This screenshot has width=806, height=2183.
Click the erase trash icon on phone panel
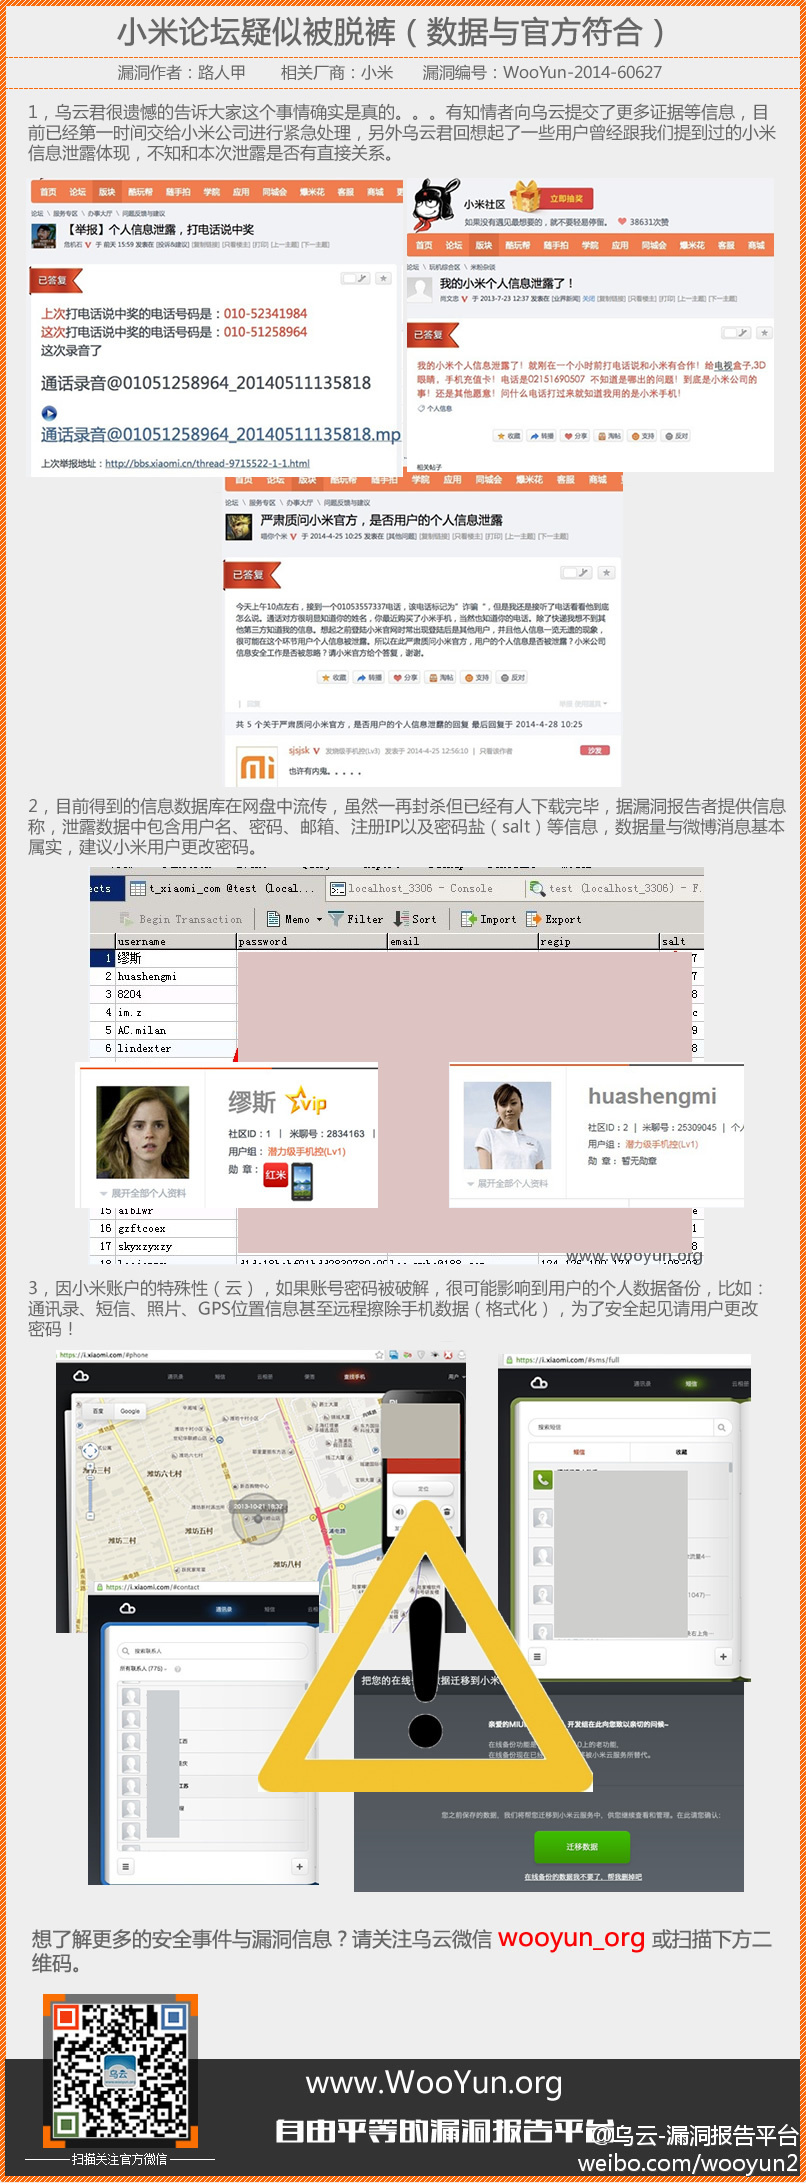446,1511
